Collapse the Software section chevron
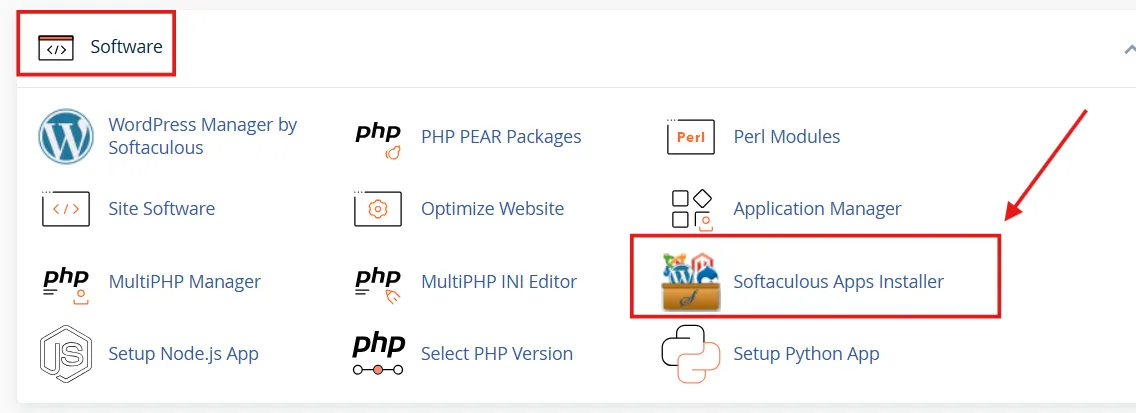The image size is (1136, 413). point(1129,49)
